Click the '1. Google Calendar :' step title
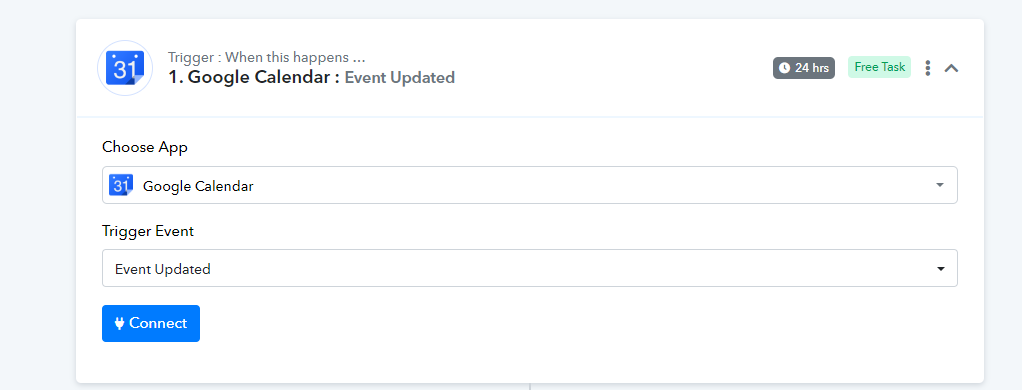The width and height of the screenshot is (1022, 390). point(254,78)
